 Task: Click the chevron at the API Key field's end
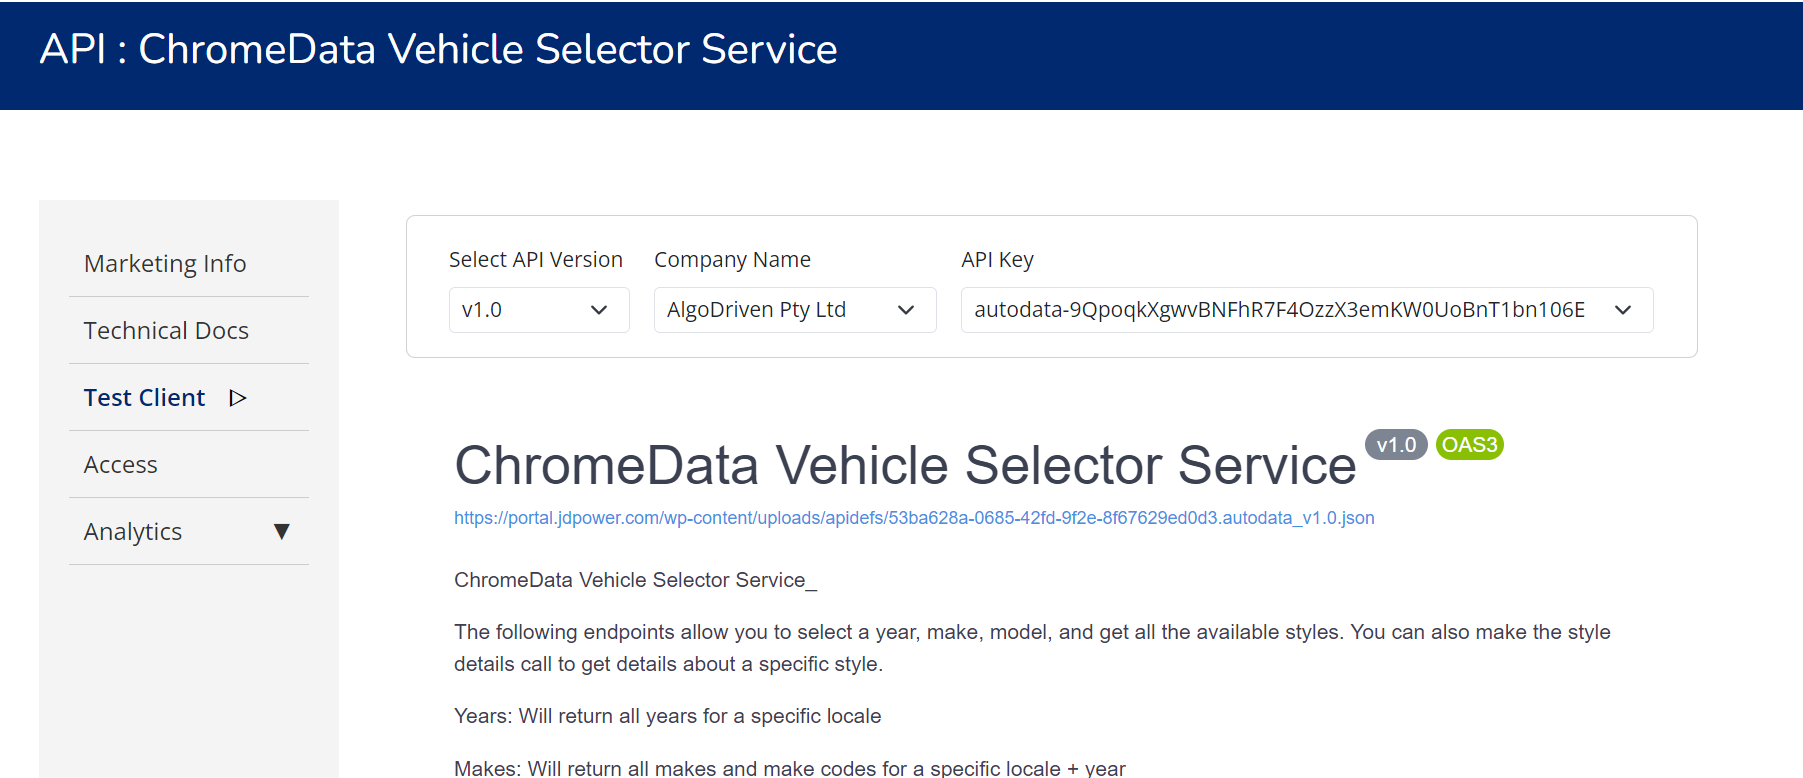click(x=1622, y=310)
